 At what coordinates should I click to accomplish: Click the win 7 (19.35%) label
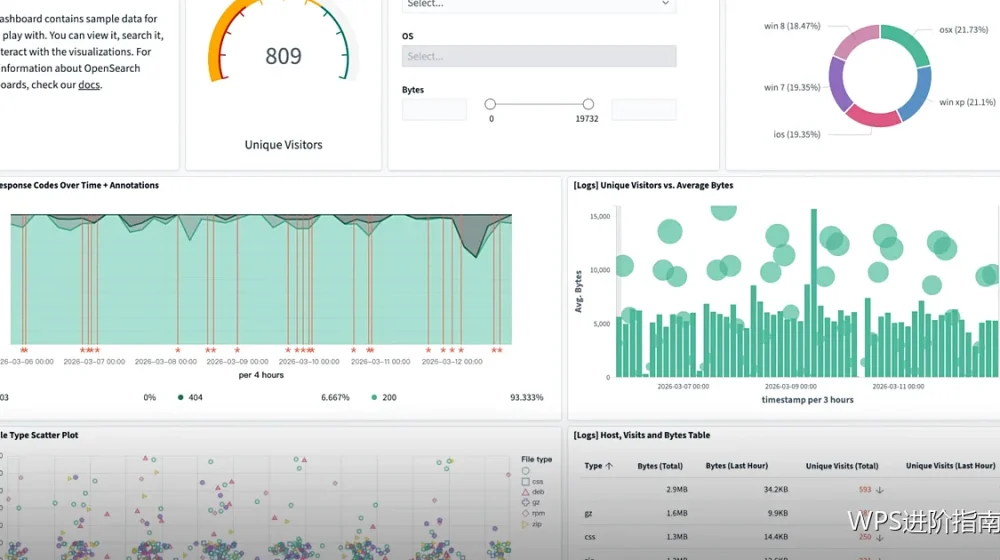tap(792, 87)
